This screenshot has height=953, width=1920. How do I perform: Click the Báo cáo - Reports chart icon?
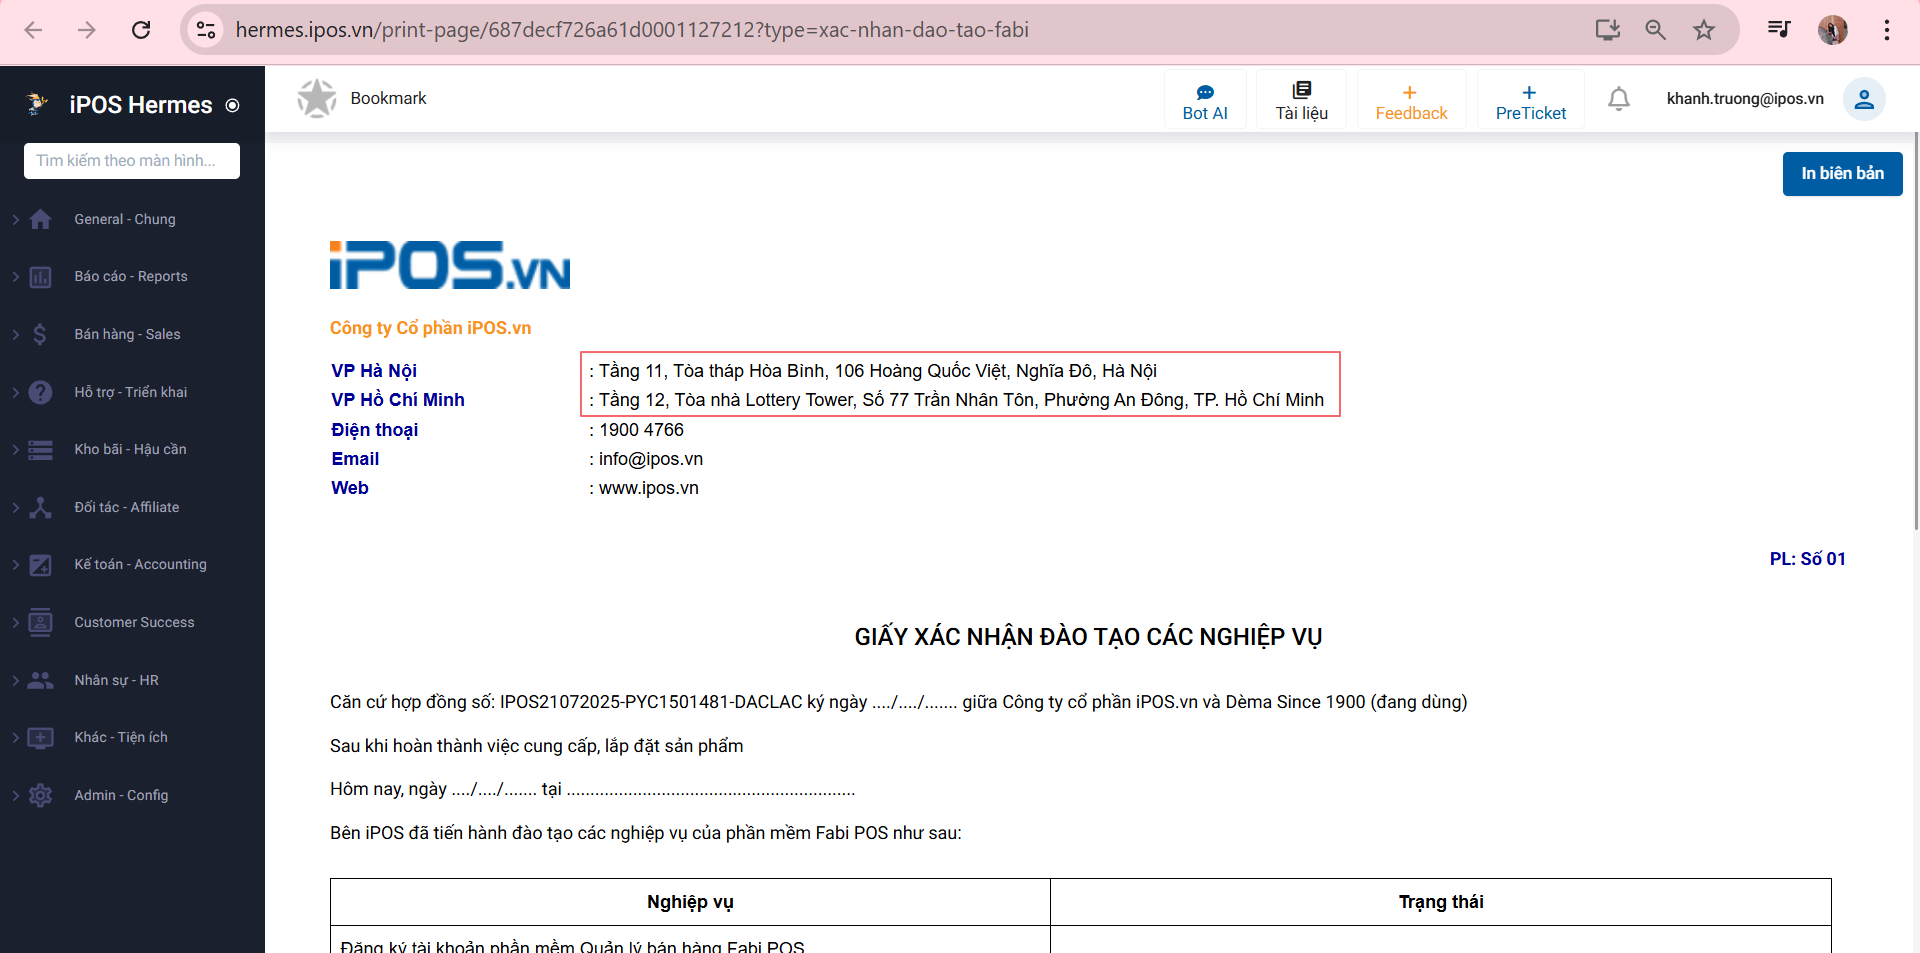coord(40,277)
